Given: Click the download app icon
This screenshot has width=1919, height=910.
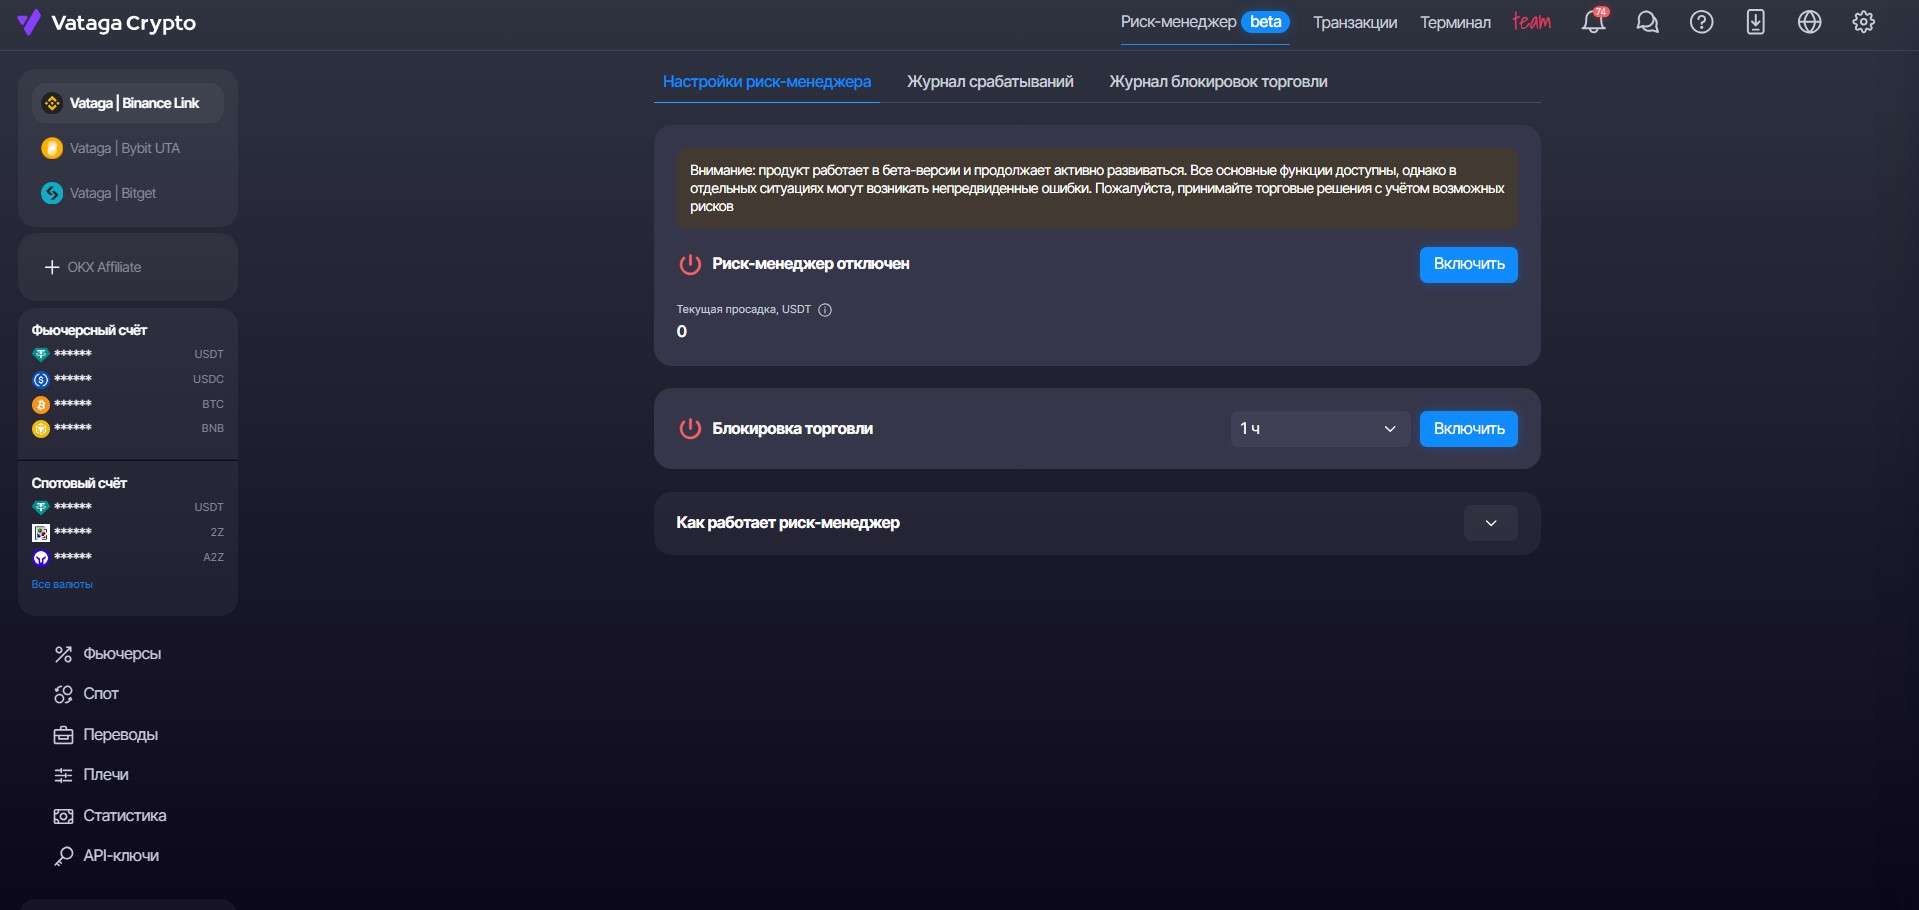Looking at the screenshot, I should pyautogui.click(x=1755, y=22).
